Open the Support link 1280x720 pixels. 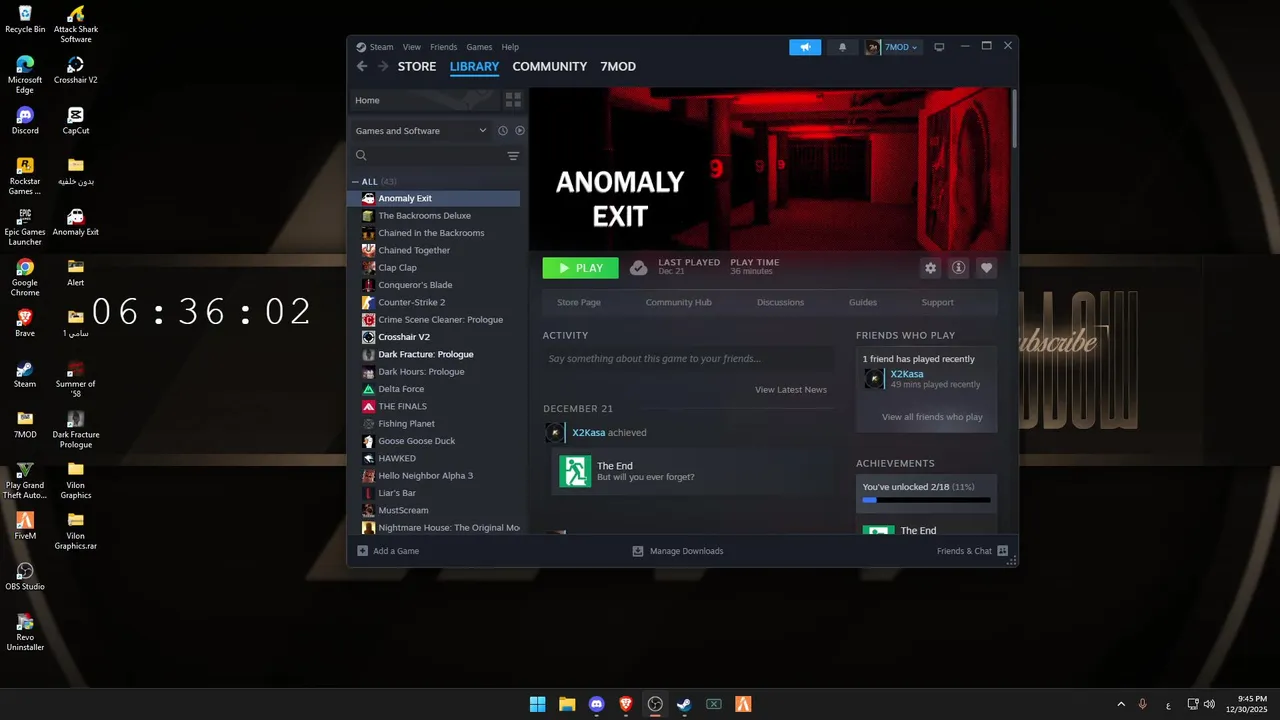tap(937, 302)
